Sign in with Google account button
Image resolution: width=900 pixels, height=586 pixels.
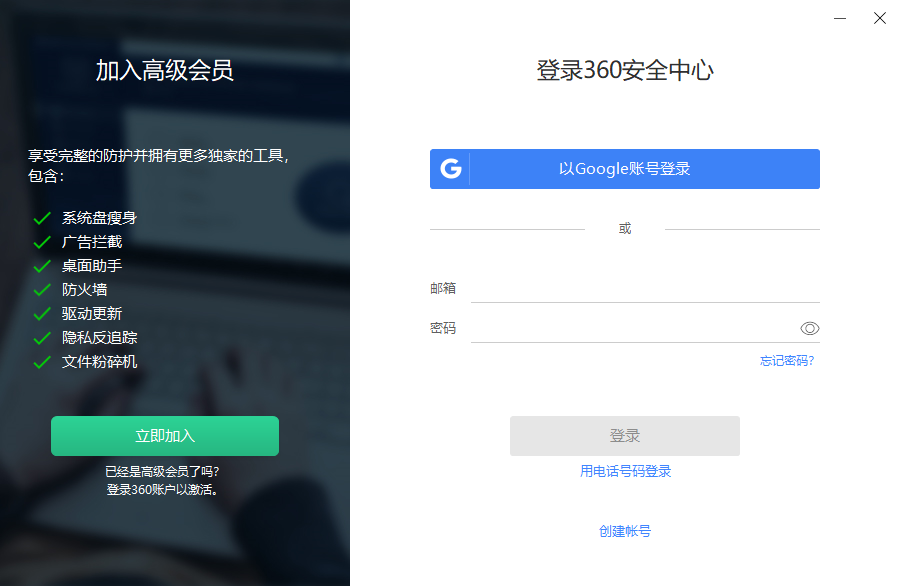624,169
